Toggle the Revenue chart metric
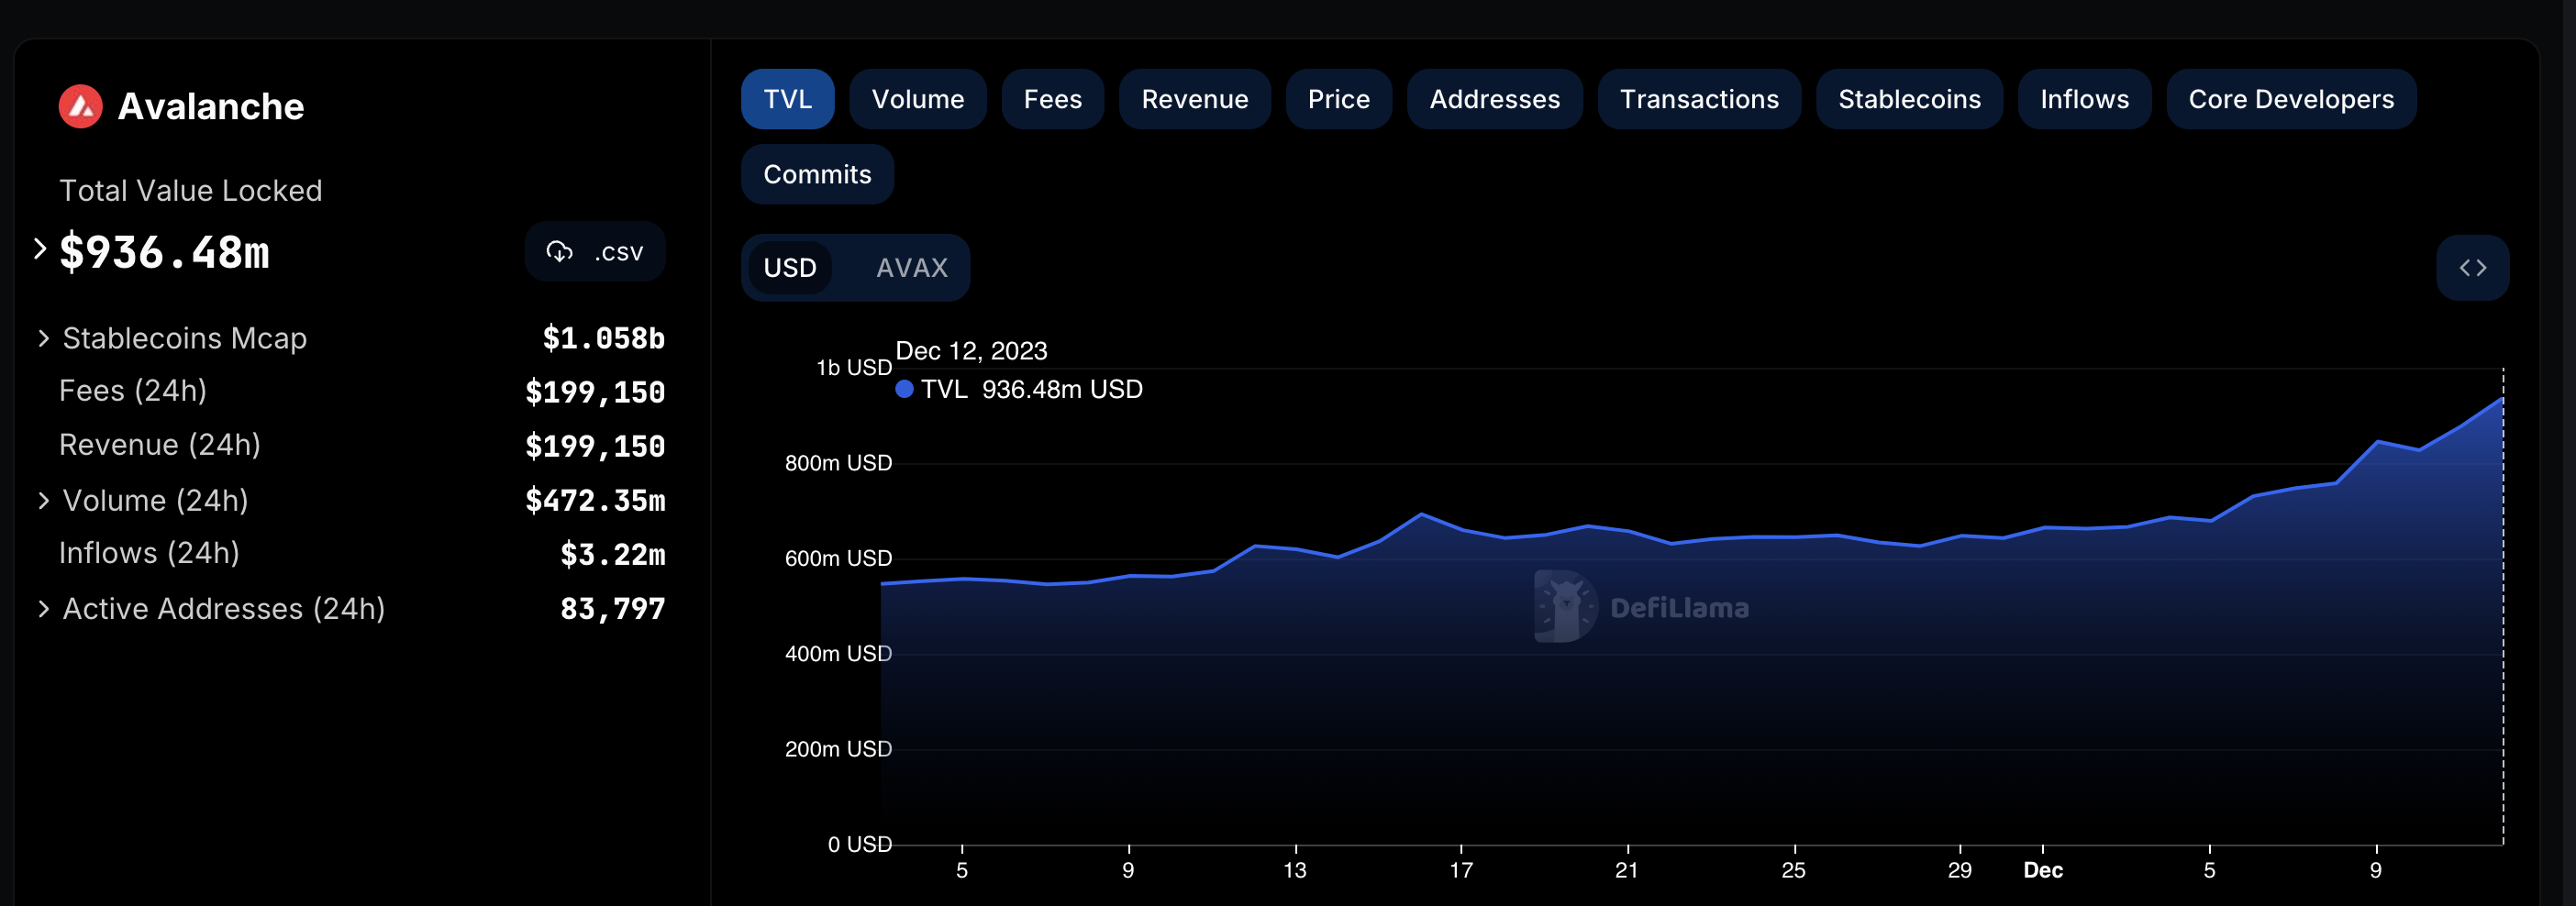 (x=1195, y=99)
